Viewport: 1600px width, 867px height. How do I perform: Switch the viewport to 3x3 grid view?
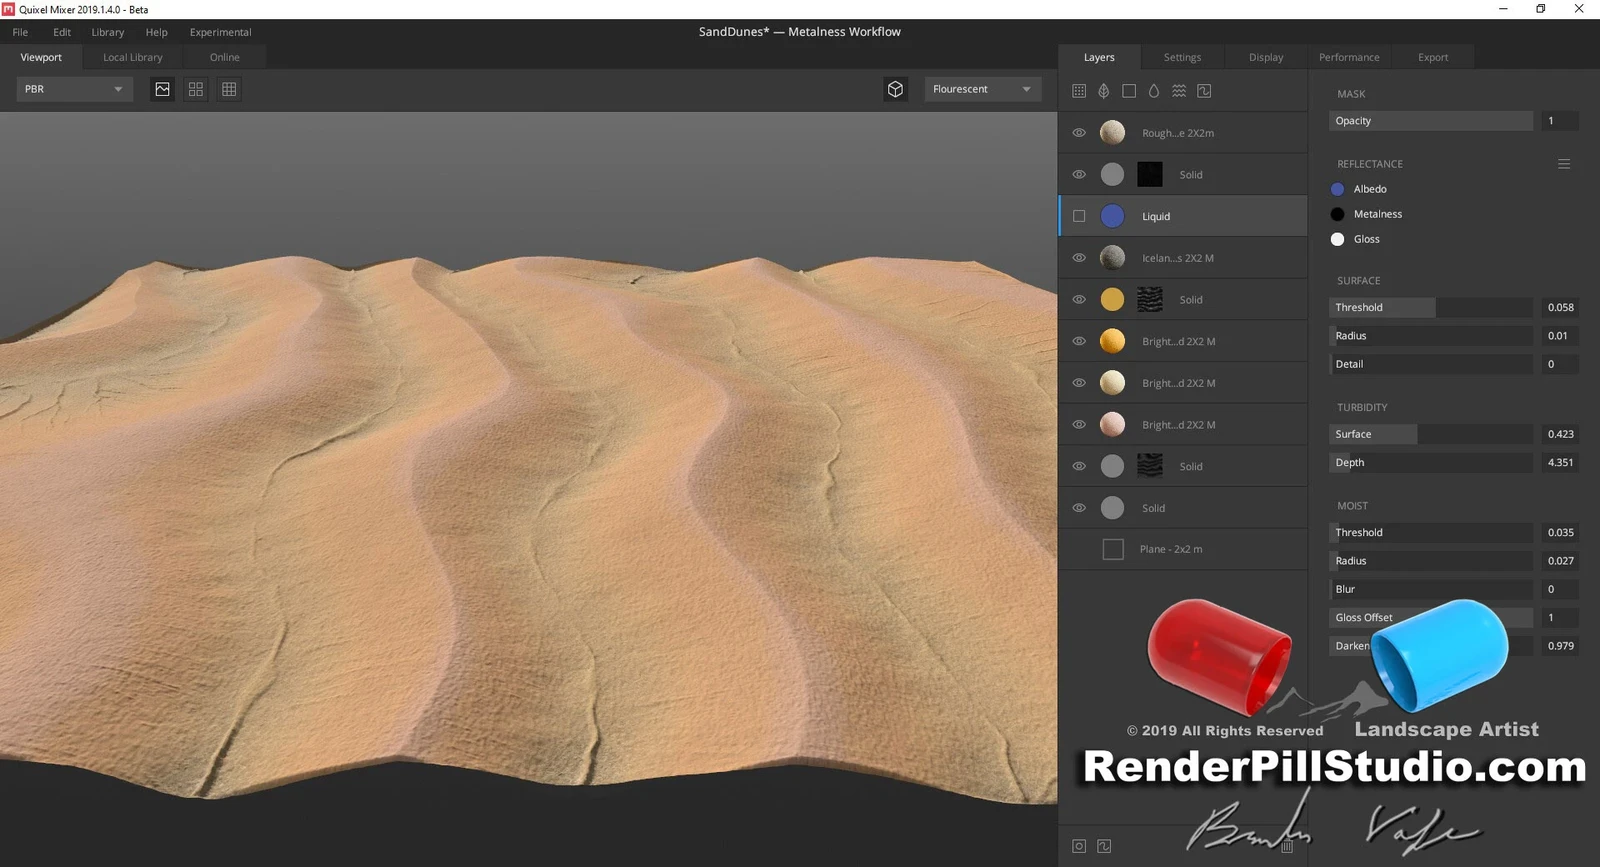[x=229, y=89]
